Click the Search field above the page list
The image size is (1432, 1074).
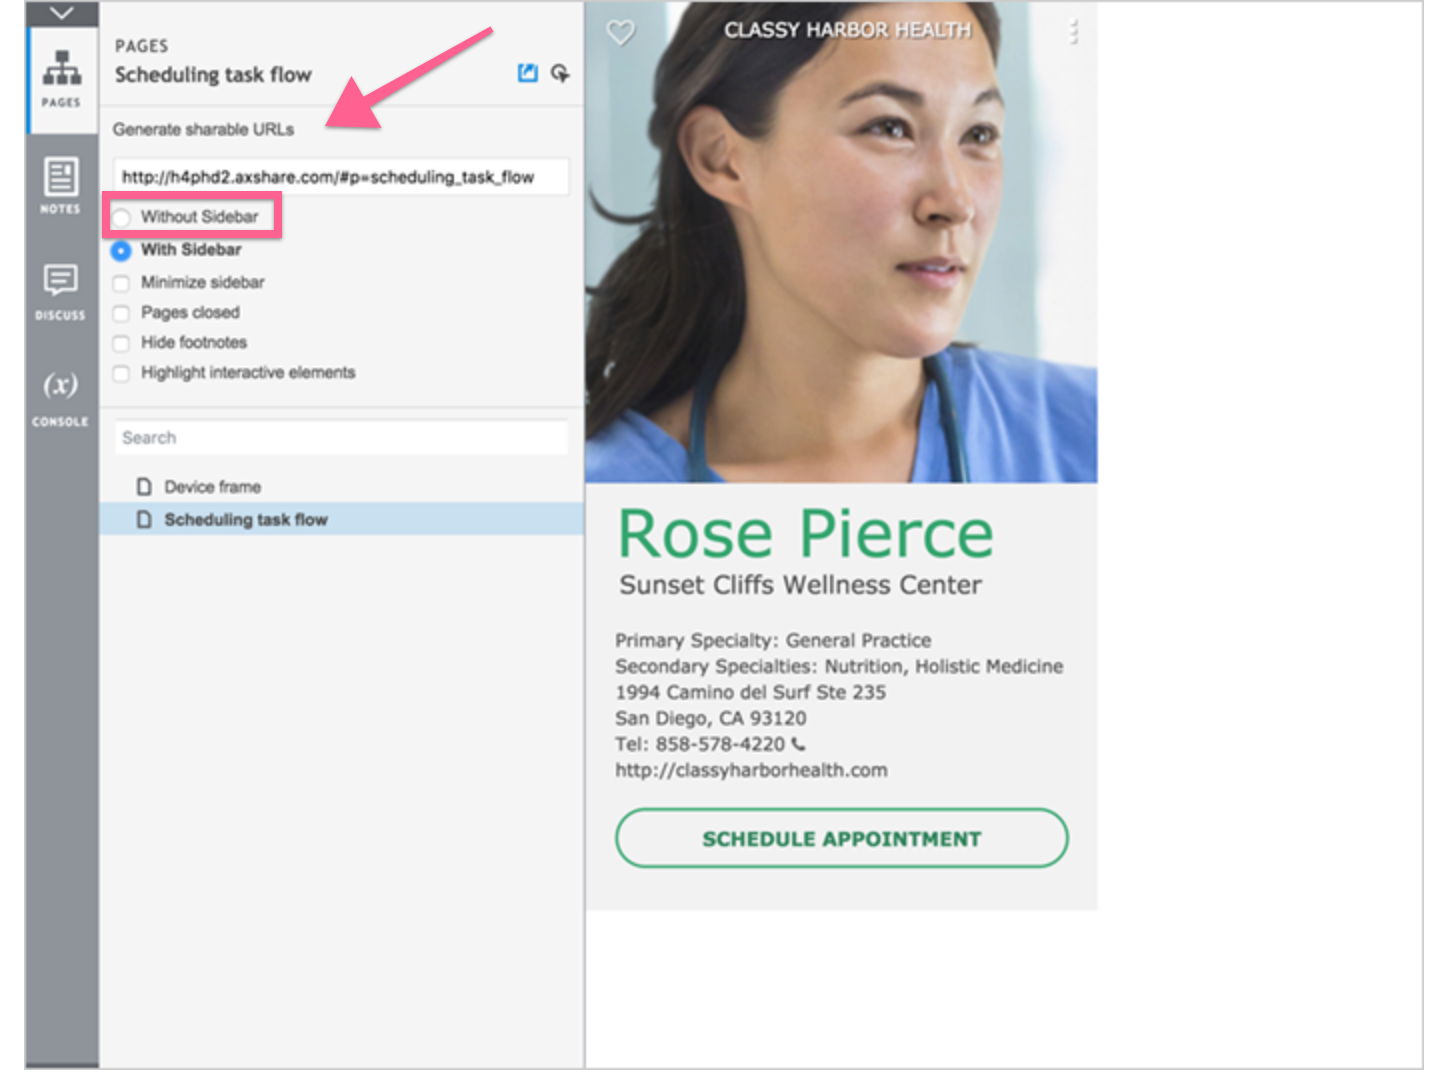[340, 437]
